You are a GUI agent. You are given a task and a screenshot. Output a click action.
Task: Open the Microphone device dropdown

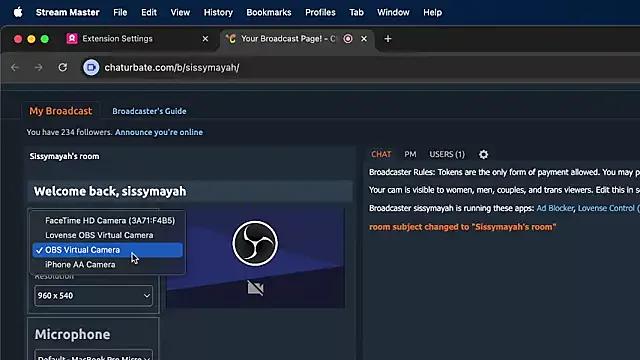[93, 355]
